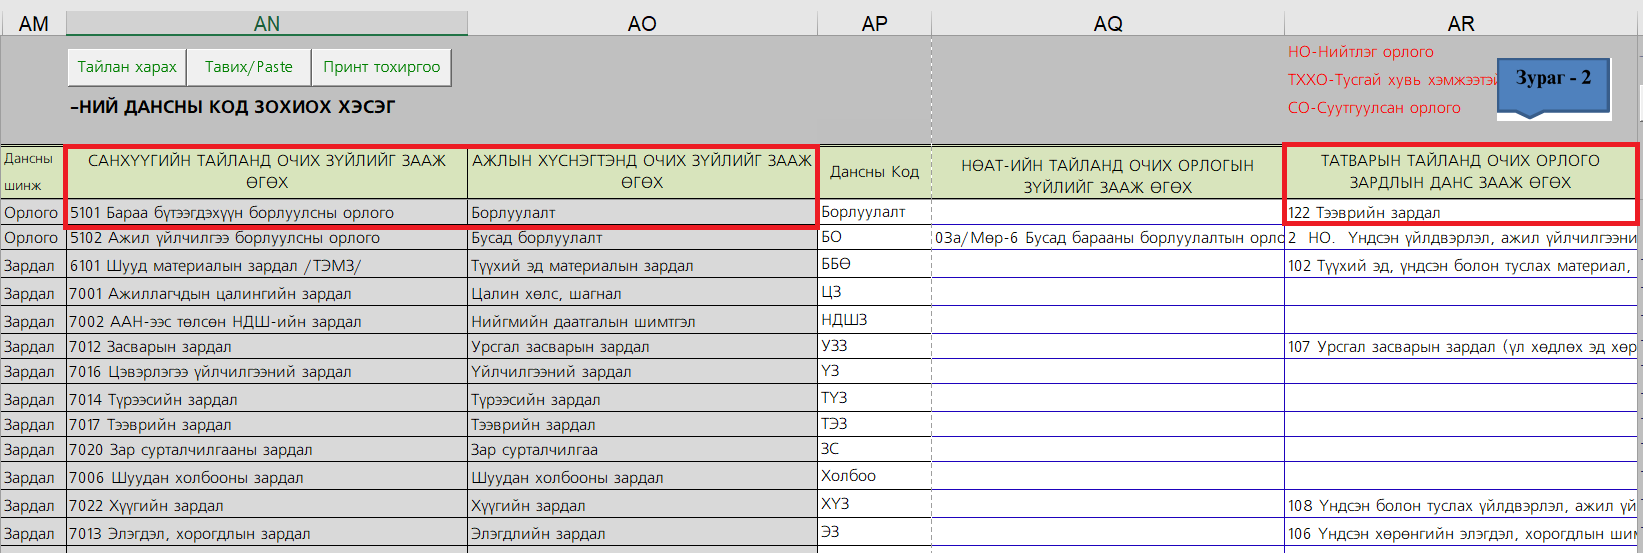Click the empty НӨАТ cell in Борлуулалт row
The height and width of the screenshot is (553, 1643).
[x=1108, y=212]
